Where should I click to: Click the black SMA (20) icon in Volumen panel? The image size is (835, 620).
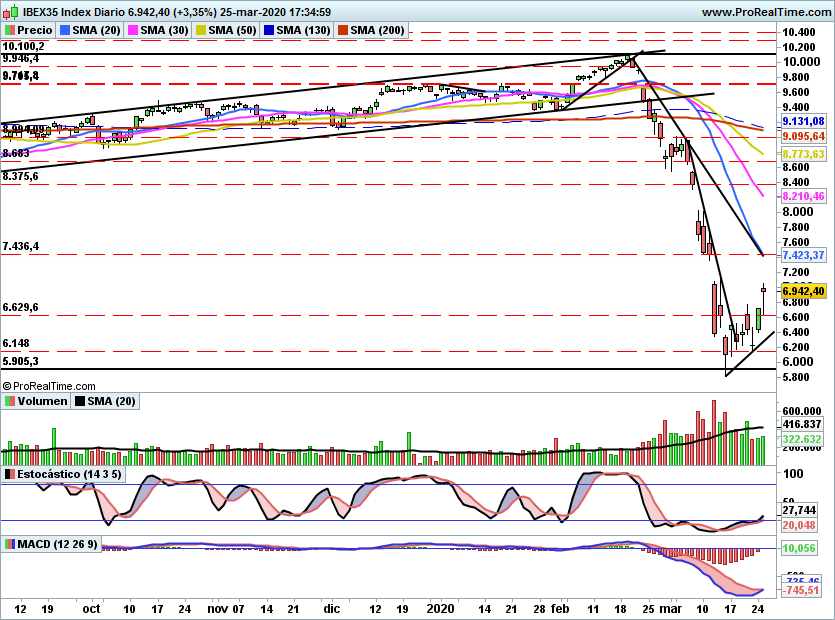79,401
